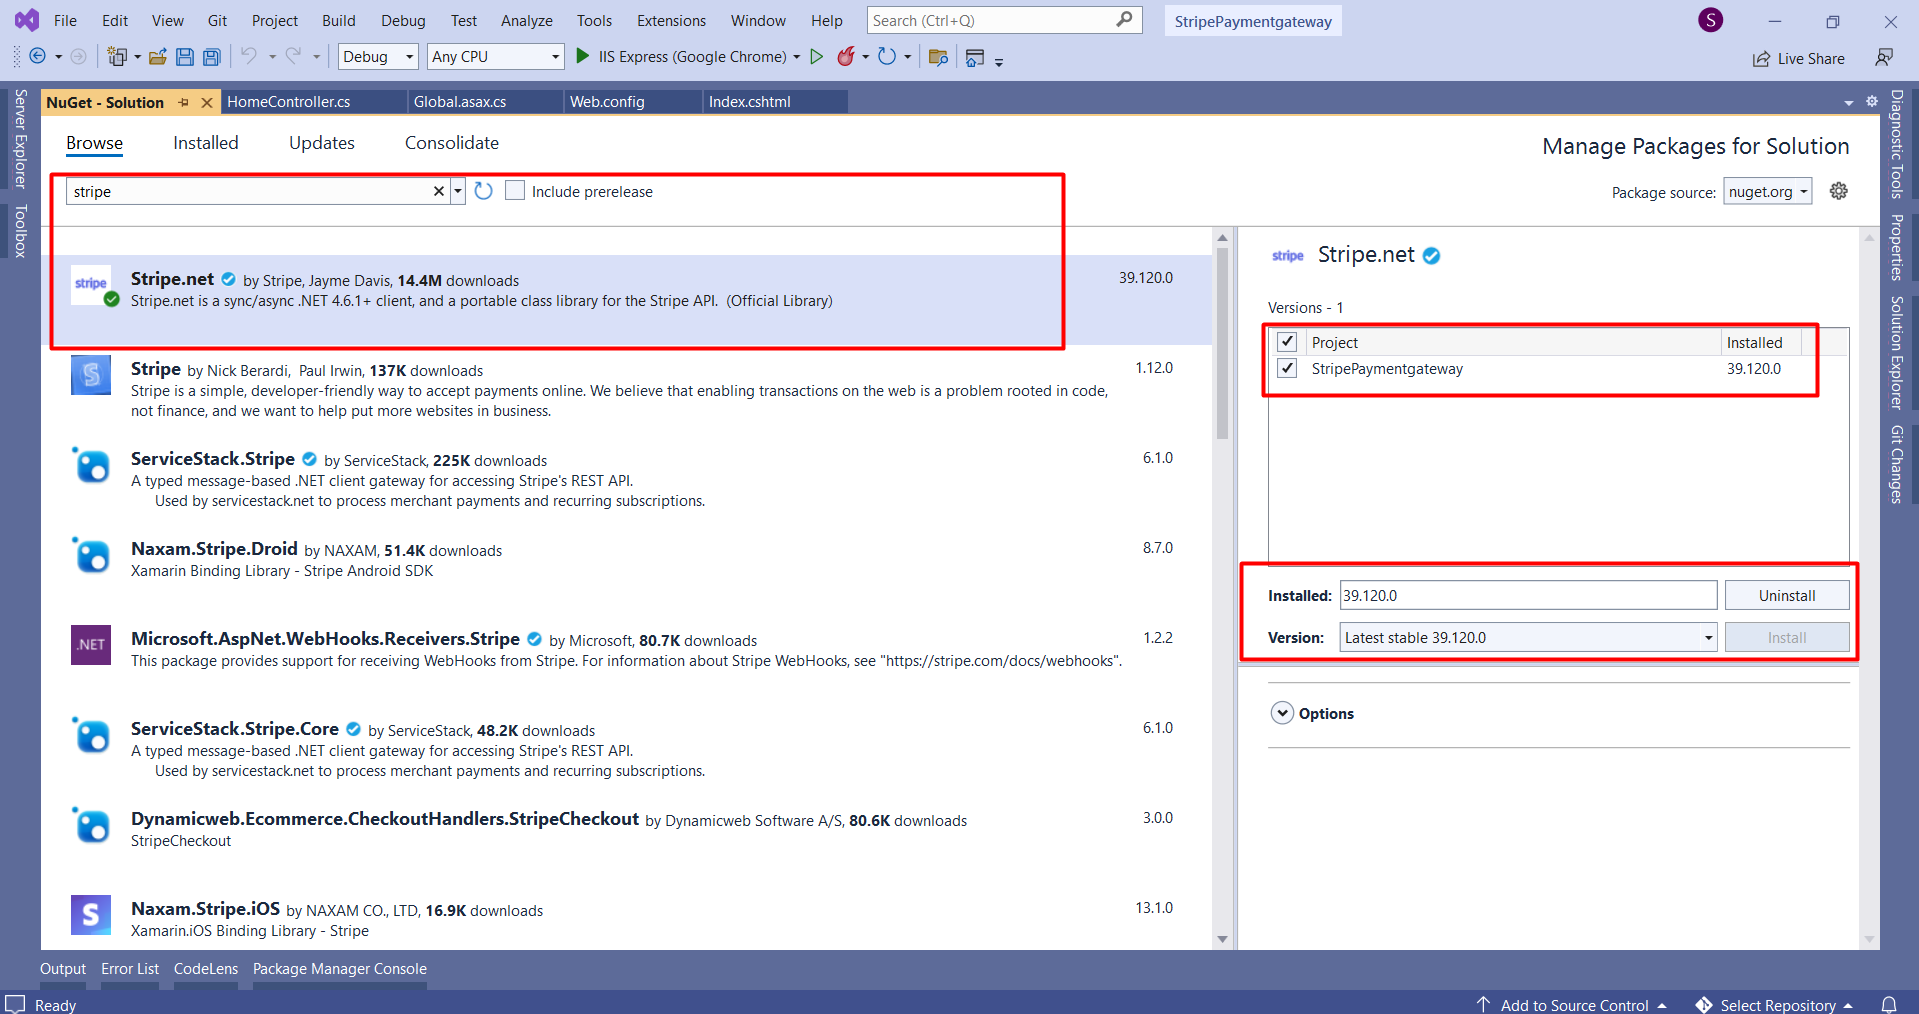Open the File menu

[65, 20]
